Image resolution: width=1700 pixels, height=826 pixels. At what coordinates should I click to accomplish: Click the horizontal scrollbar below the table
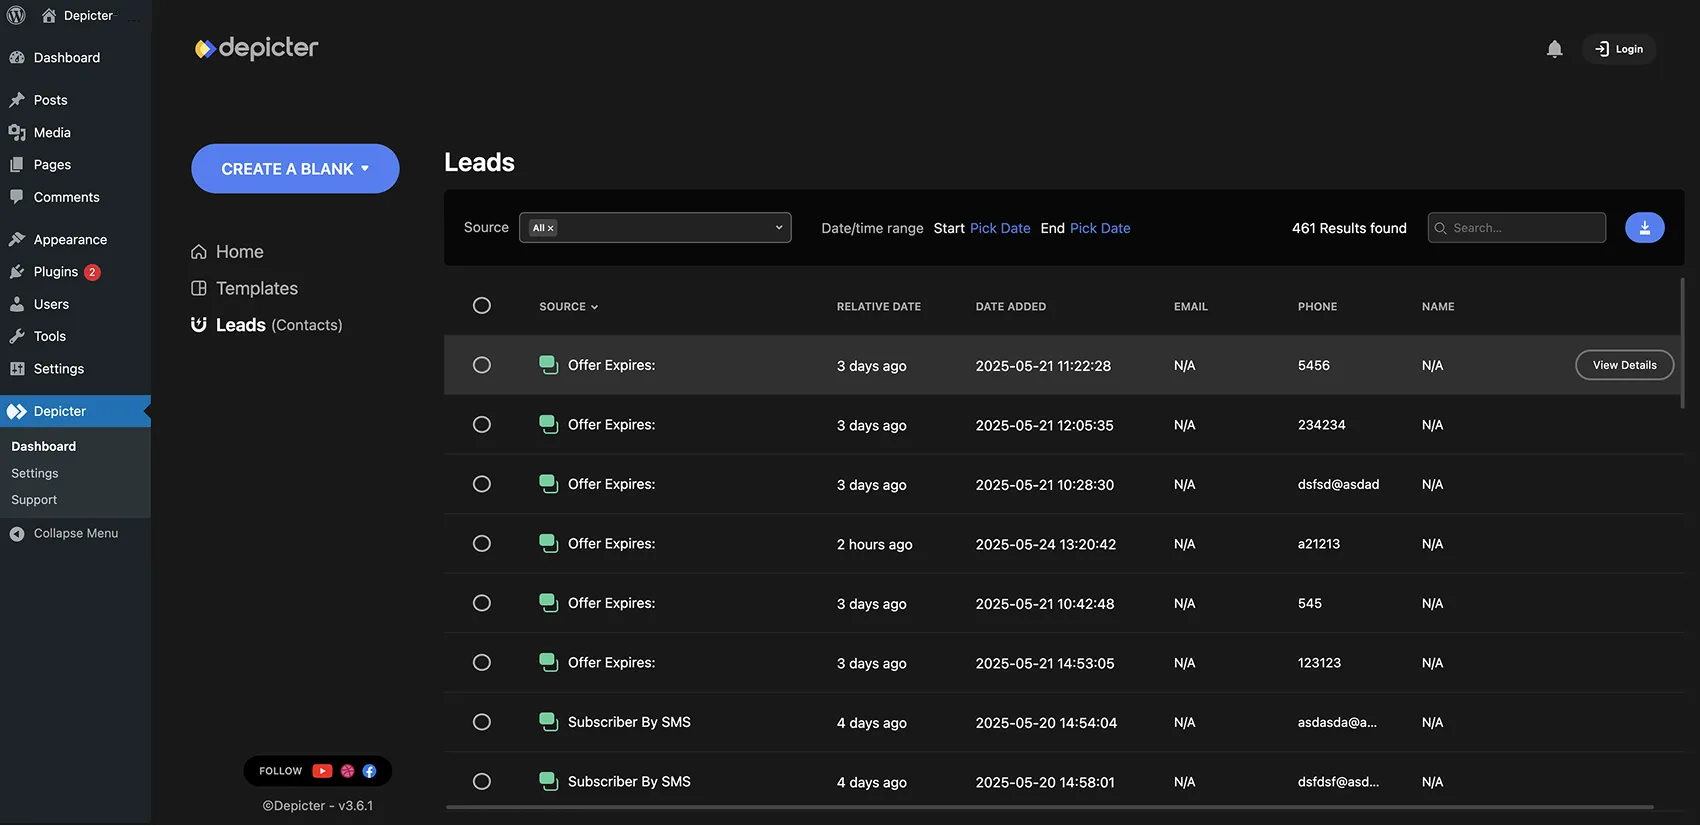click(x=1049, y=807)
